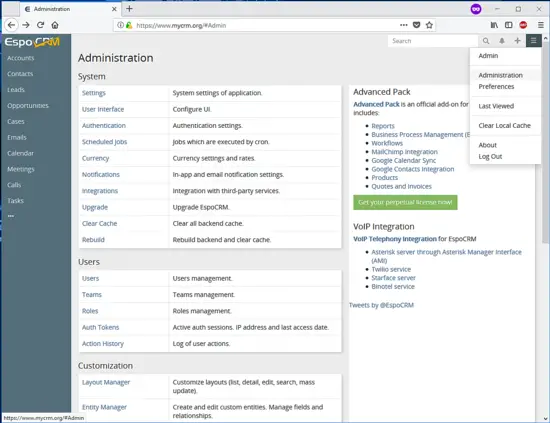Reload the current page

pyautogui.click(x=40, y=25)
